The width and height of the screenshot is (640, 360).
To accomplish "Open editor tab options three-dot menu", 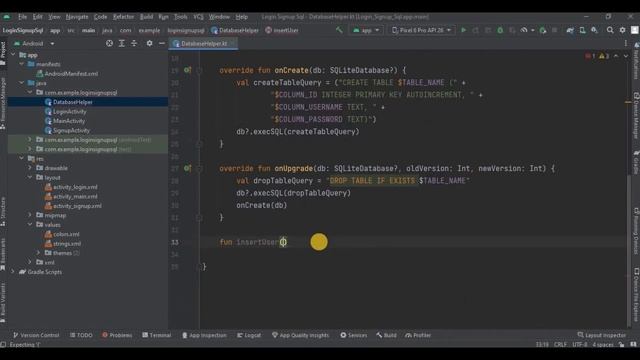I will (x=626, y=43).
